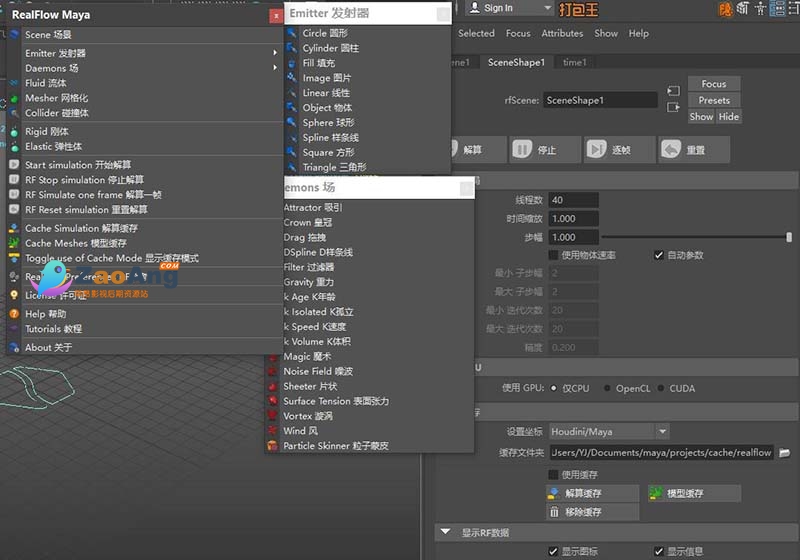Select Gravity 重力 daemon
This screenshot has width=800, height=560.
pos(309,282)
